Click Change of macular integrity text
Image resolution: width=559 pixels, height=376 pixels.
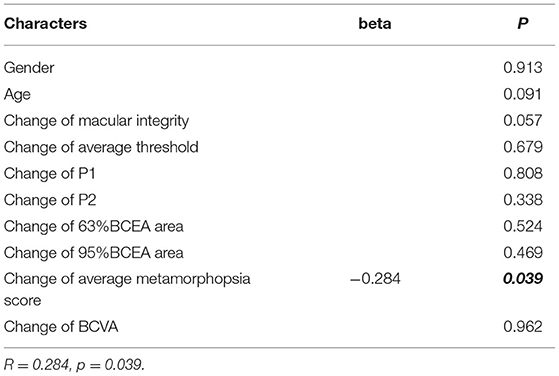tap(96, 121)
